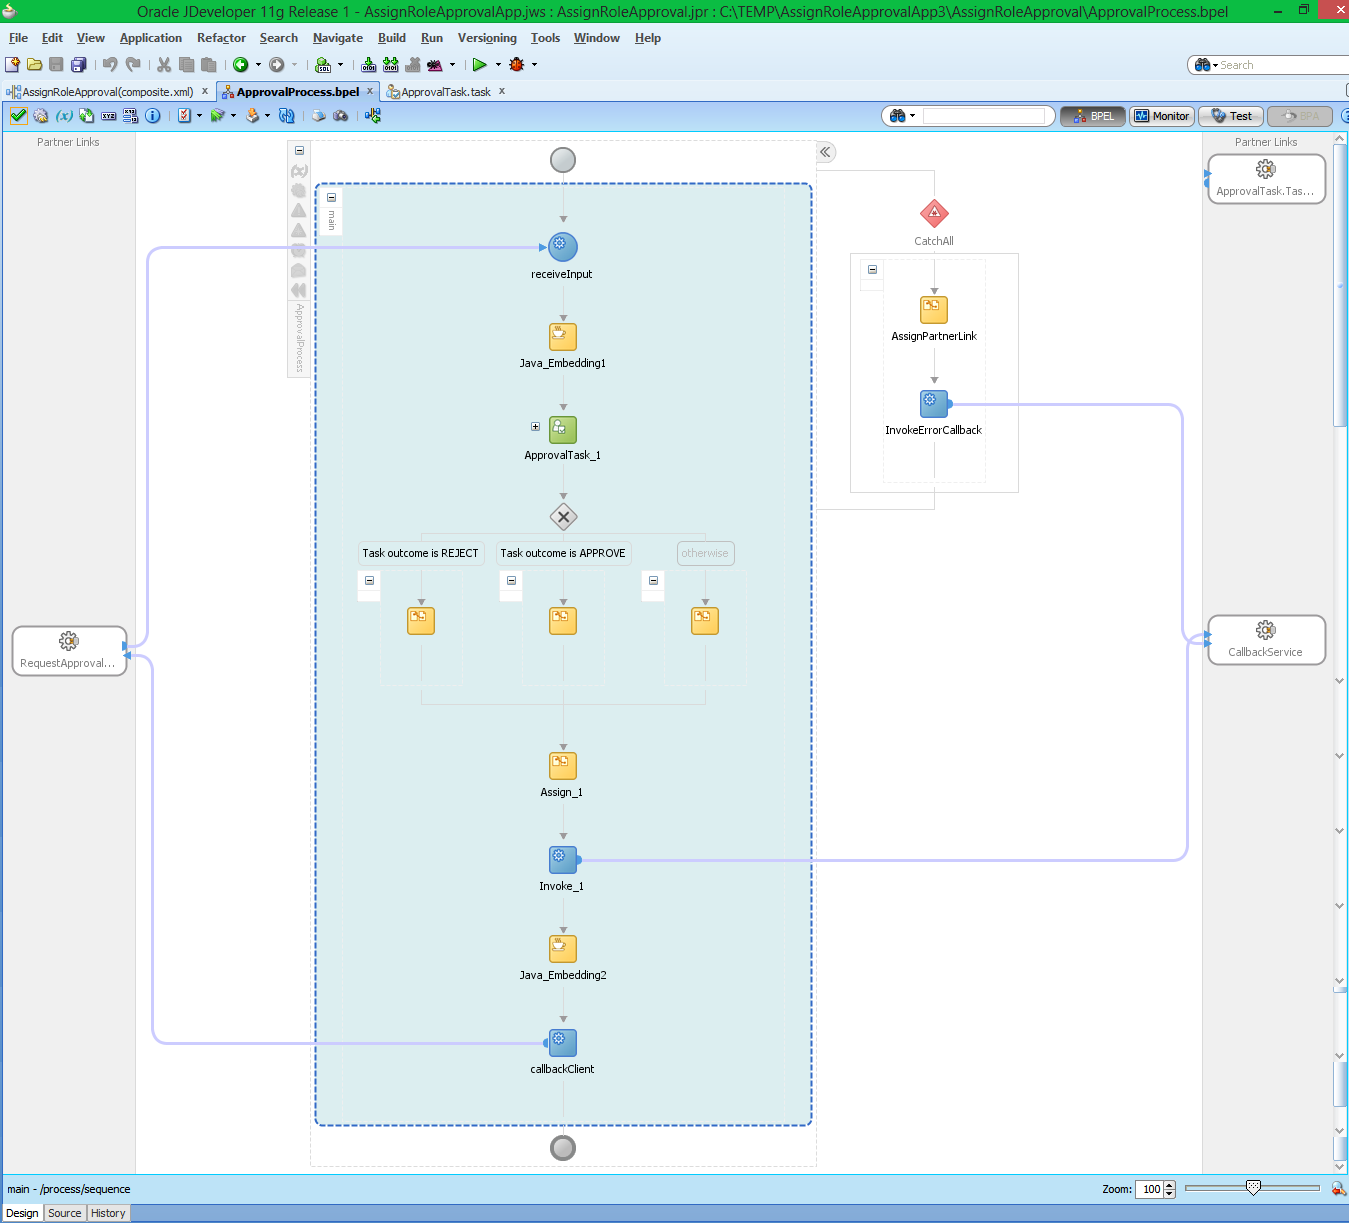Screen dimensions: 1349x1223
Task: Select the CallbackService partner link
Action: click(1266, 640)
